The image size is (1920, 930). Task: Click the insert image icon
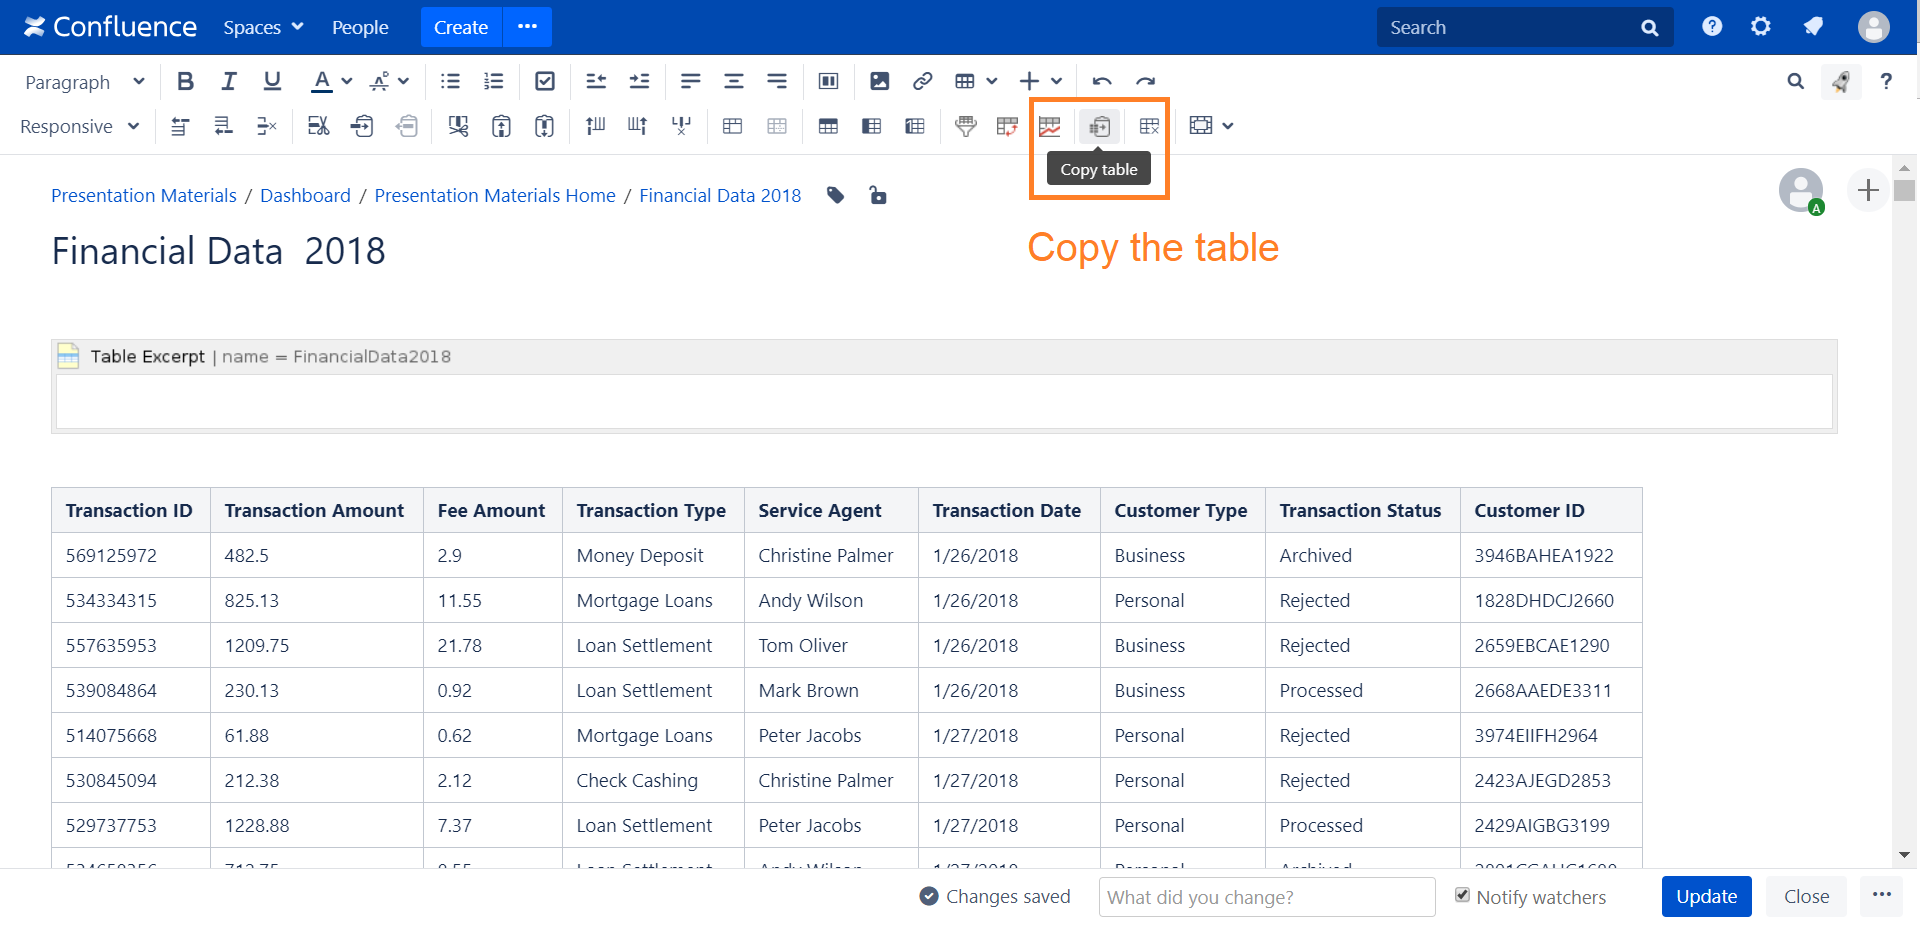pyautogui.click(x=879, y=81)
